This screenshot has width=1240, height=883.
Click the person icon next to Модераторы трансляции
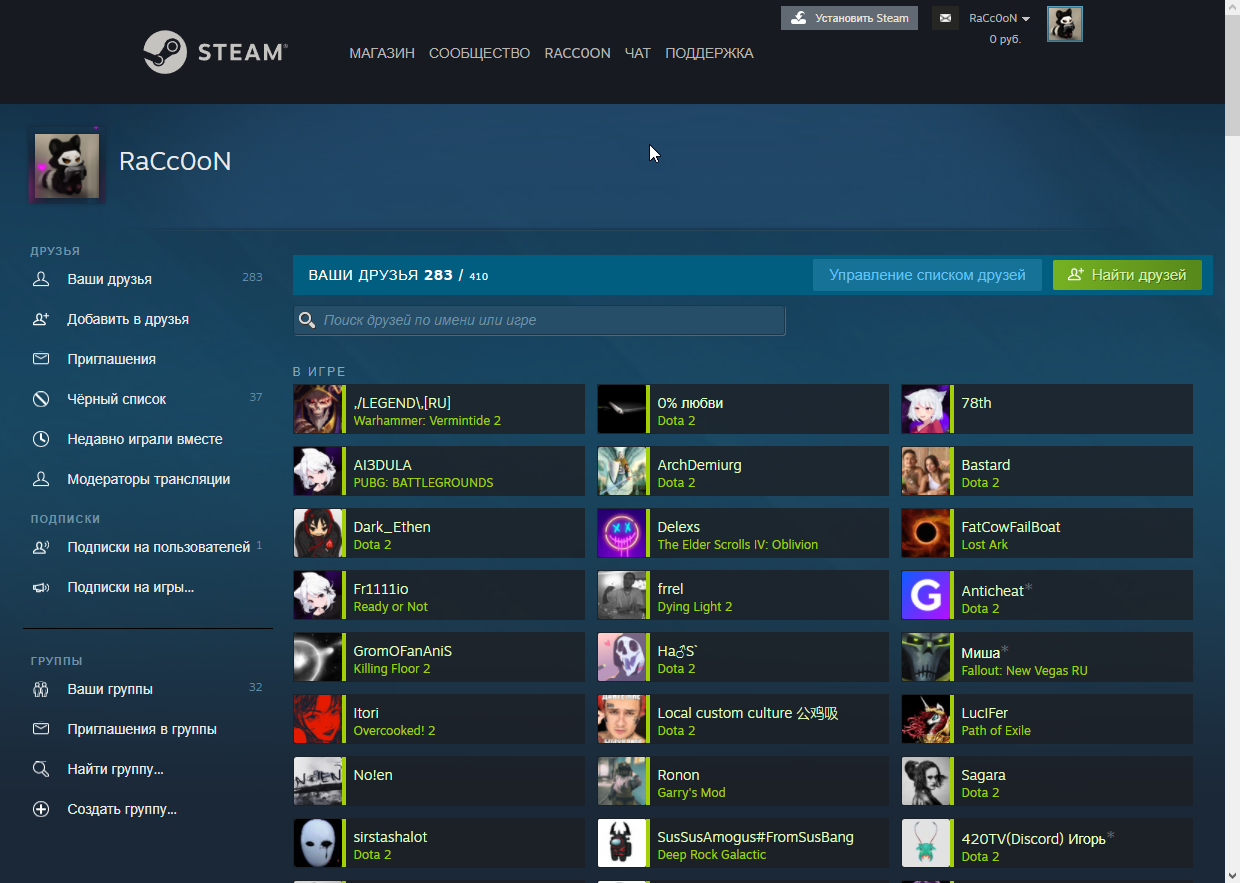tap(41, 479)
